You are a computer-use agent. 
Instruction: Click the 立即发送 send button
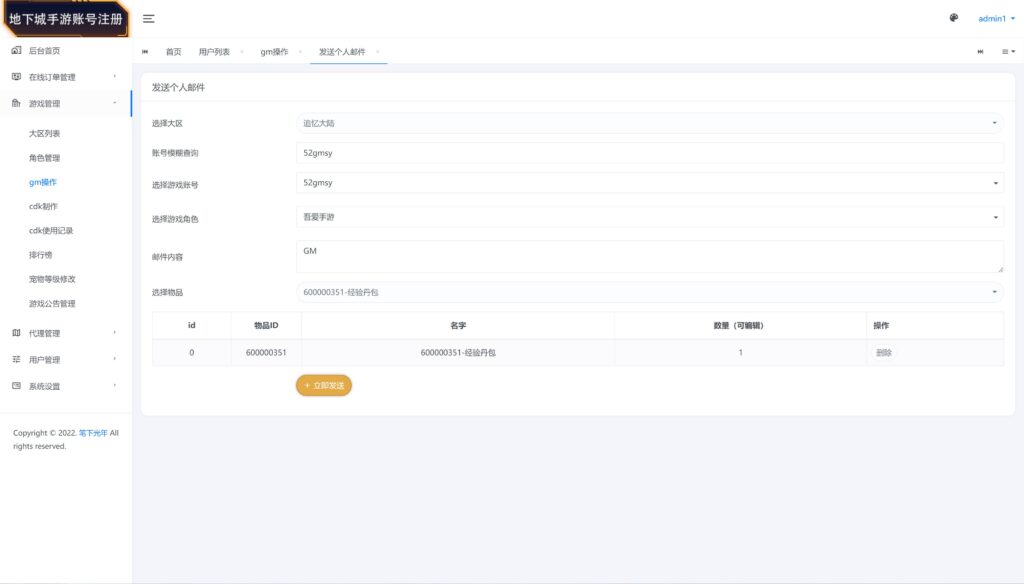point(323,385)
